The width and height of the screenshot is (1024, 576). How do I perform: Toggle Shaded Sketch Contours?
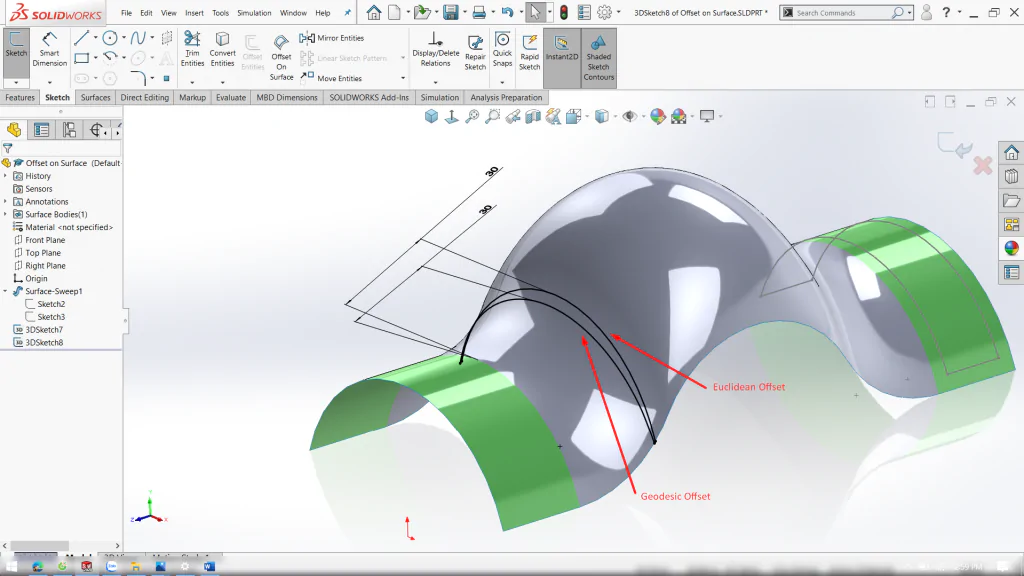point(598,57)
